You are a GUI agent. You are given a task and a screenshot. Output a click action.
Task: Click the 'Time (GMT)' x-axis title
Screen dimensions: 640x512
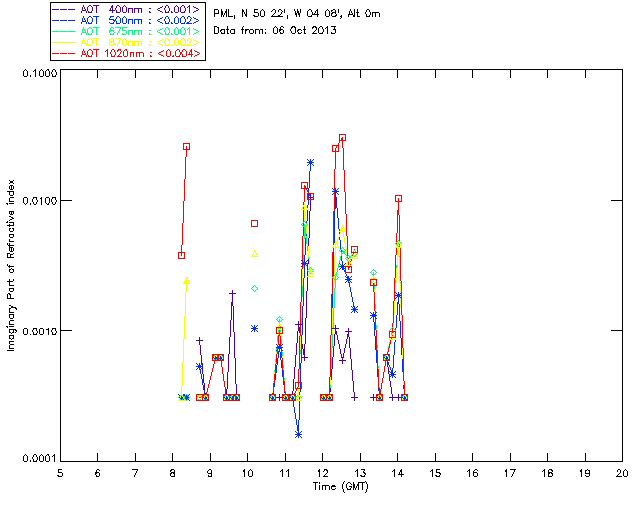pyautogui.click(x=340, y=486)
